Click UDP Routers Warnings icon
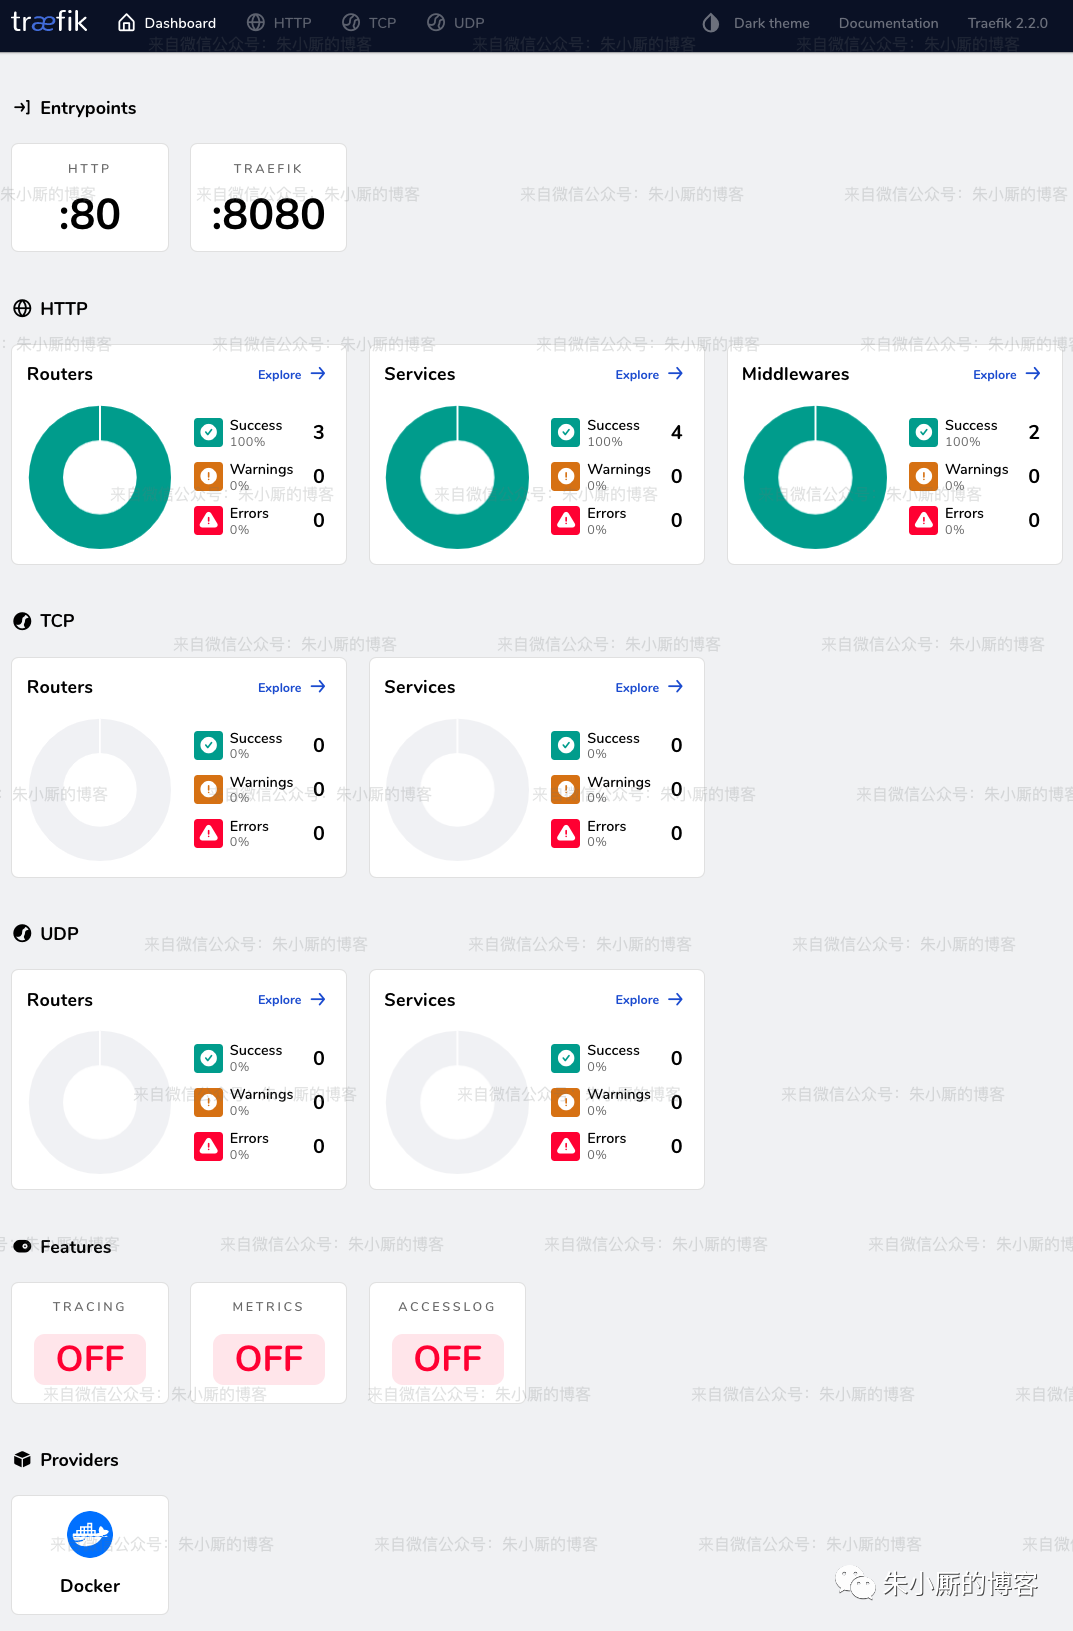 tap(209, 1102)
